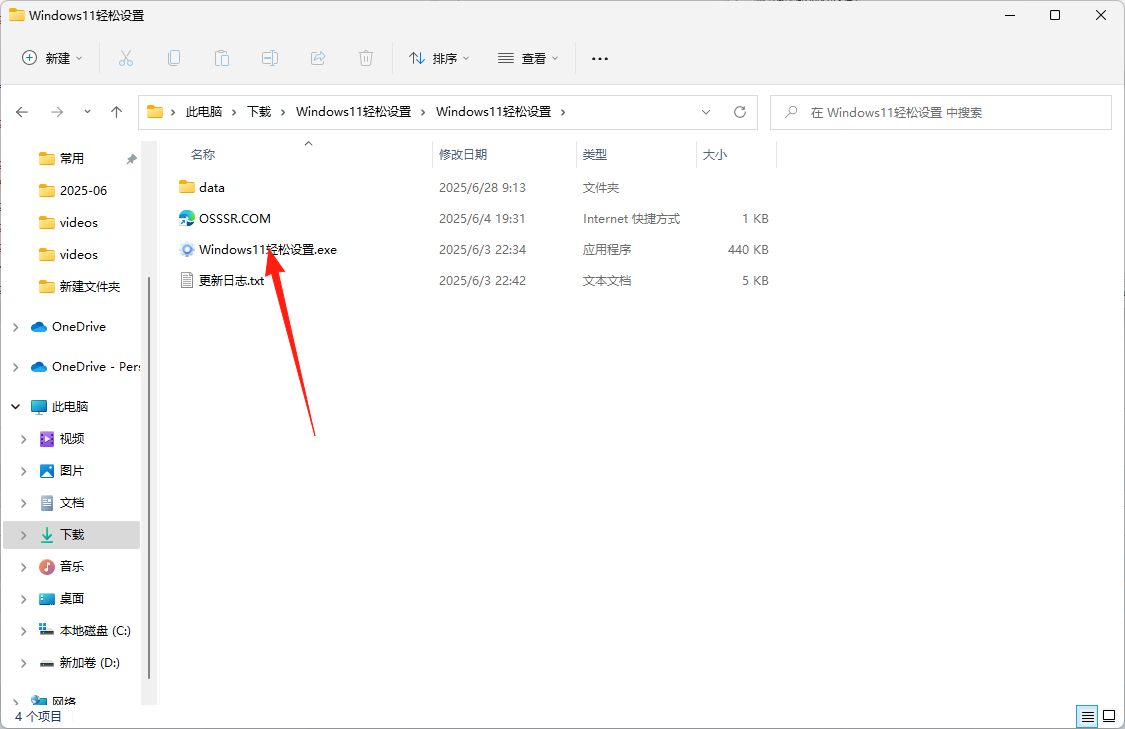Click the Delete trash bin icon
The image size is (1125, 729).
(366, 59)
